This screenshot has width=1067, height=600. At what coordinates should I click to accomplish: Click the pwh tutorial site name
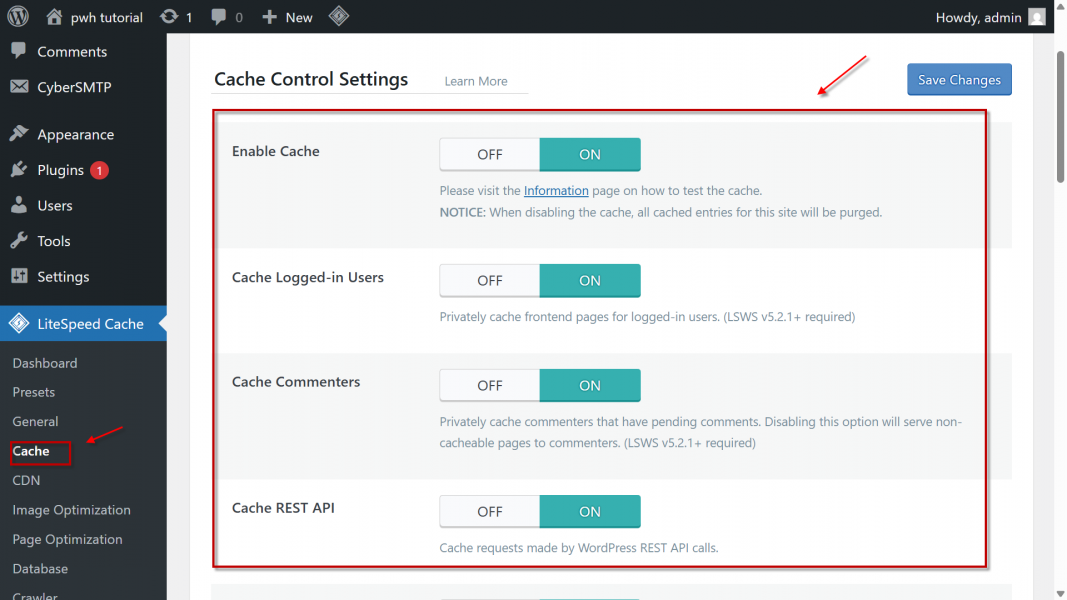click(107, 17)
